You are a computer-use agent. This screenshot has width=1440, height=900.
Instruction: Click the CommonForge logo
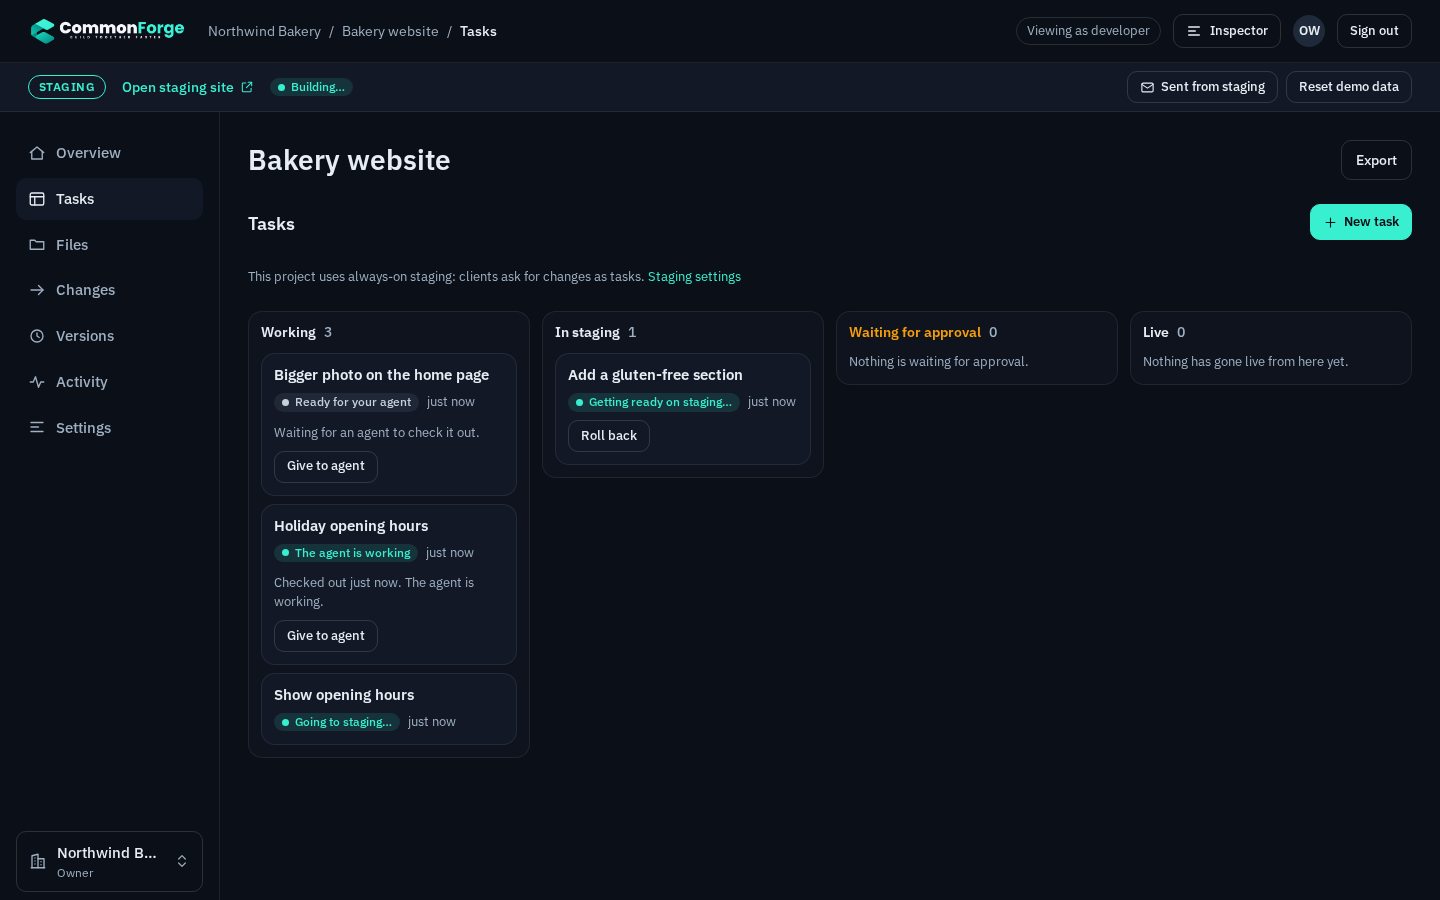(107, 30)
